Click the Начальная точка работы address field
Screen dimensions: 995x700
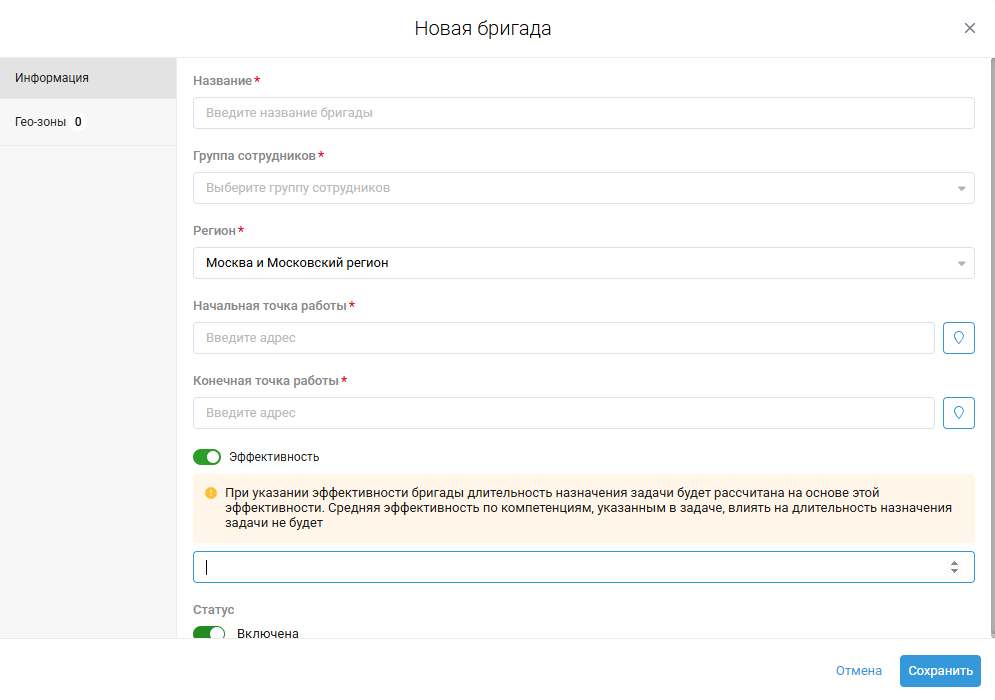[563, 338]
